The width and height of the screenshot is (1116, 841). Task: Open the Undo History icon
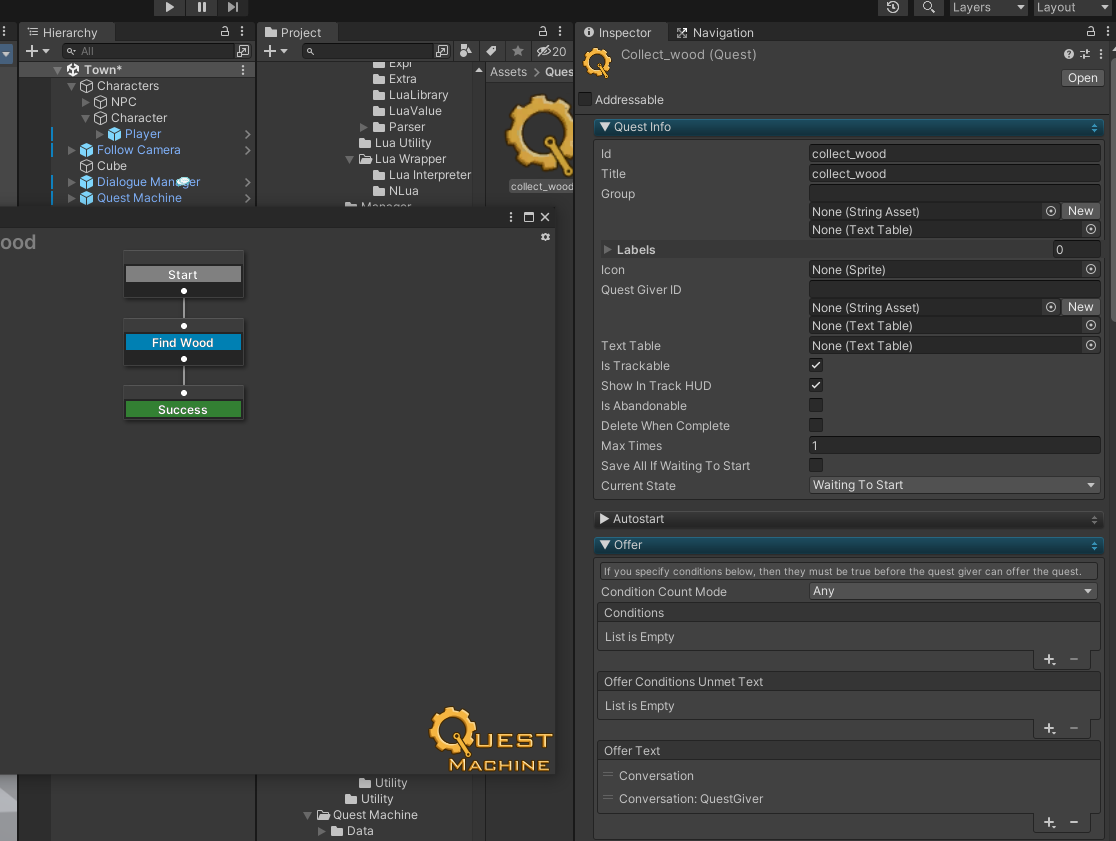click(893, 7)
